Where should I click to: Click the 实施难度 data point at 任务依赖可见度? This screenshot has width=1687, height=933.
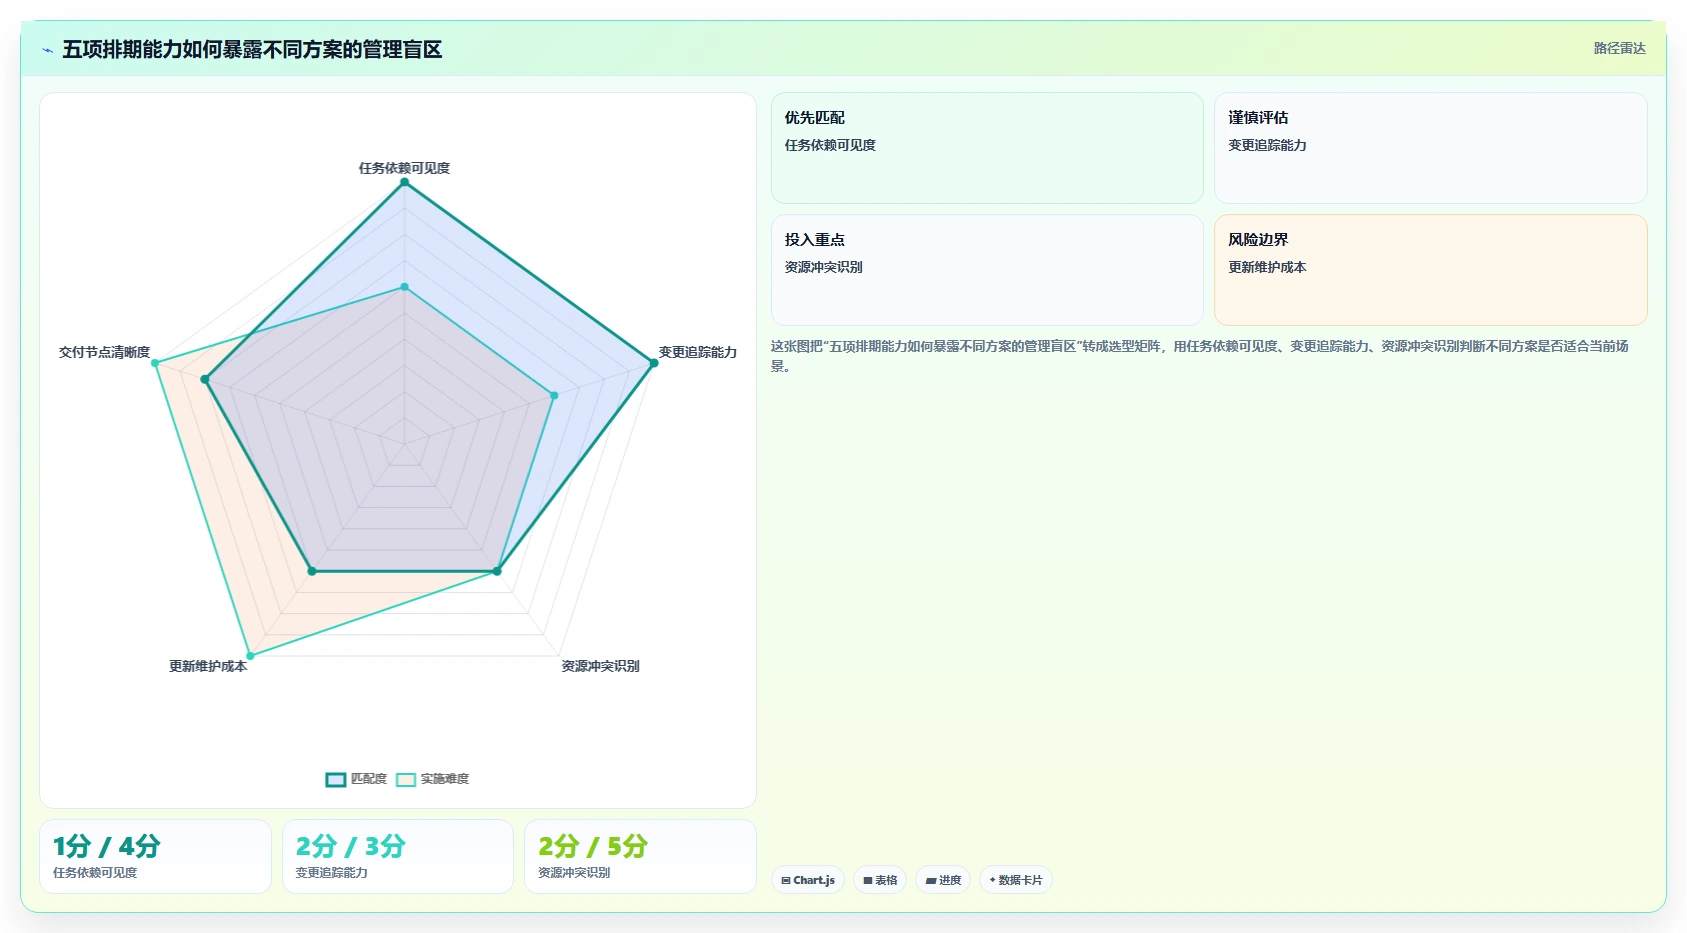point(404,287)
